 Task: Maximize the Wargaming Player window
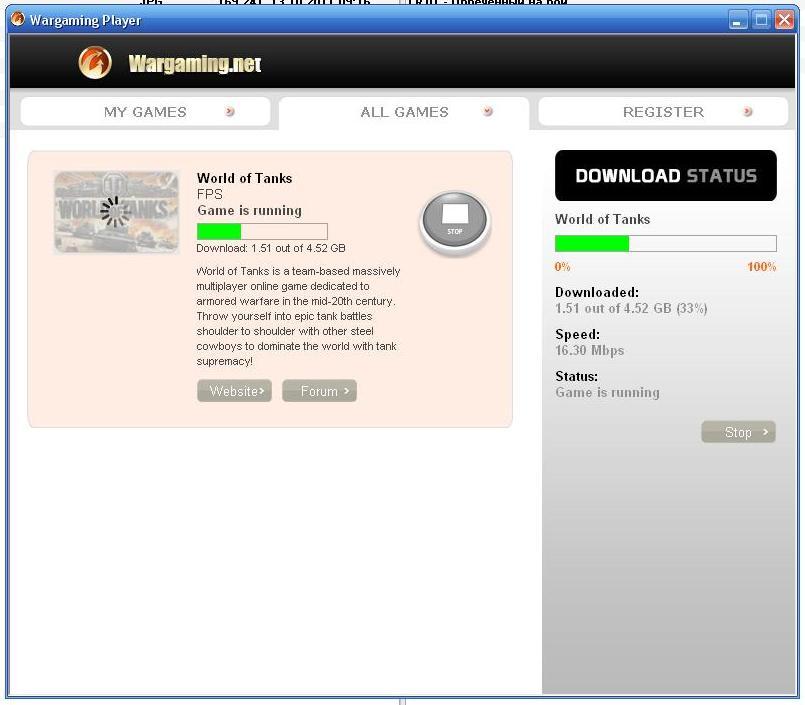click(x=761, y=21)
